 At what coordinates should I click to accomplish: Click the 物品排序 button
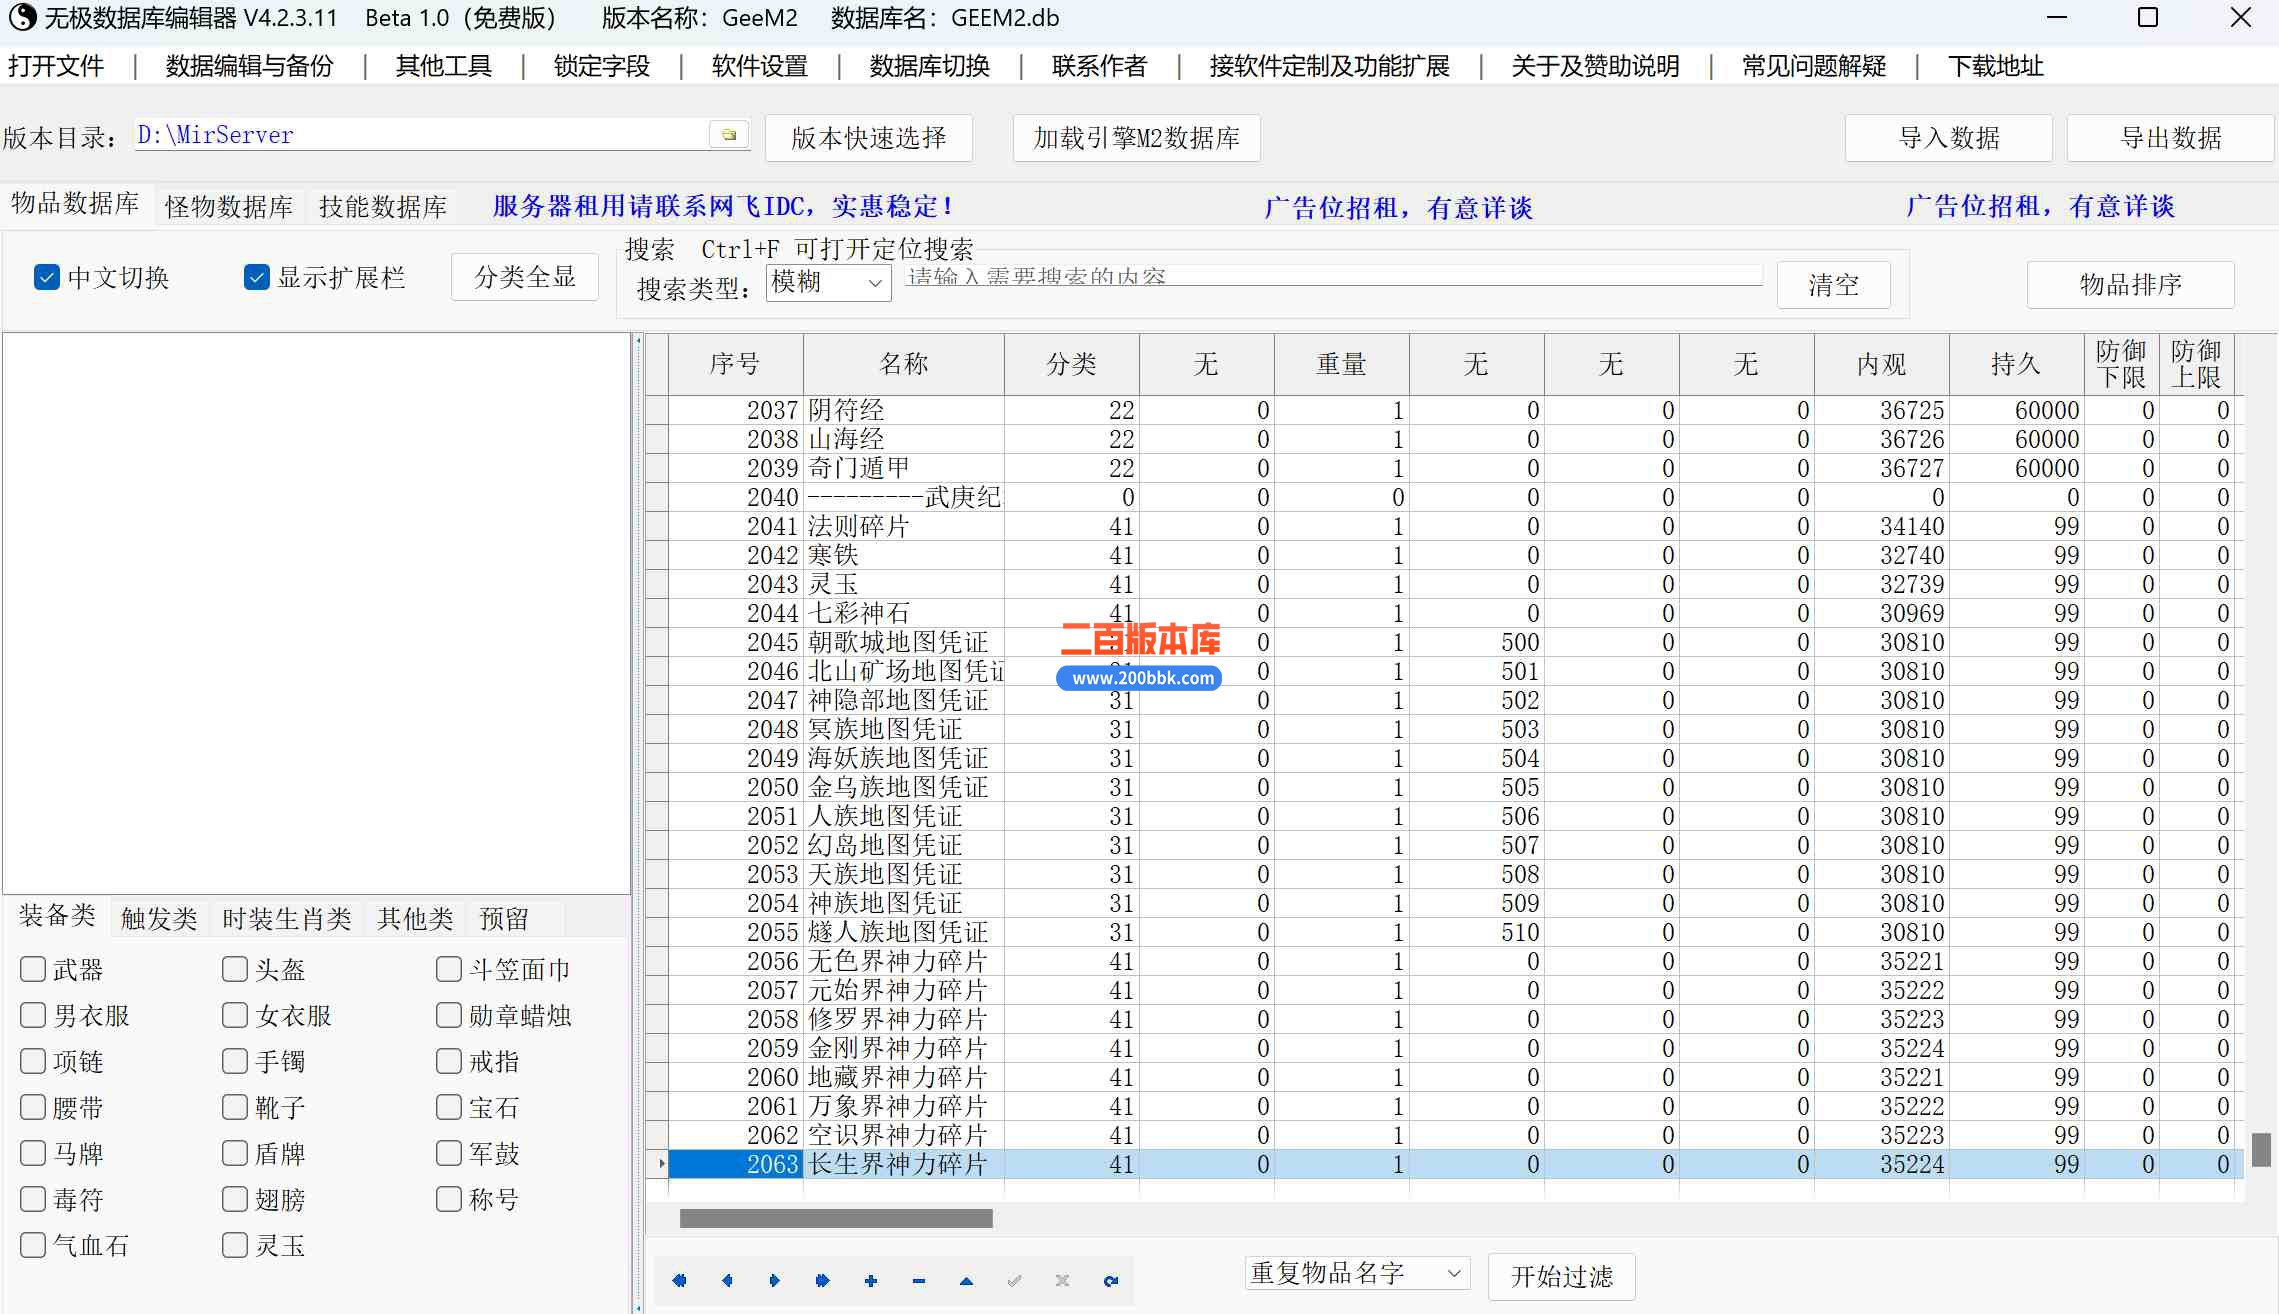[x=2131, y=285]
